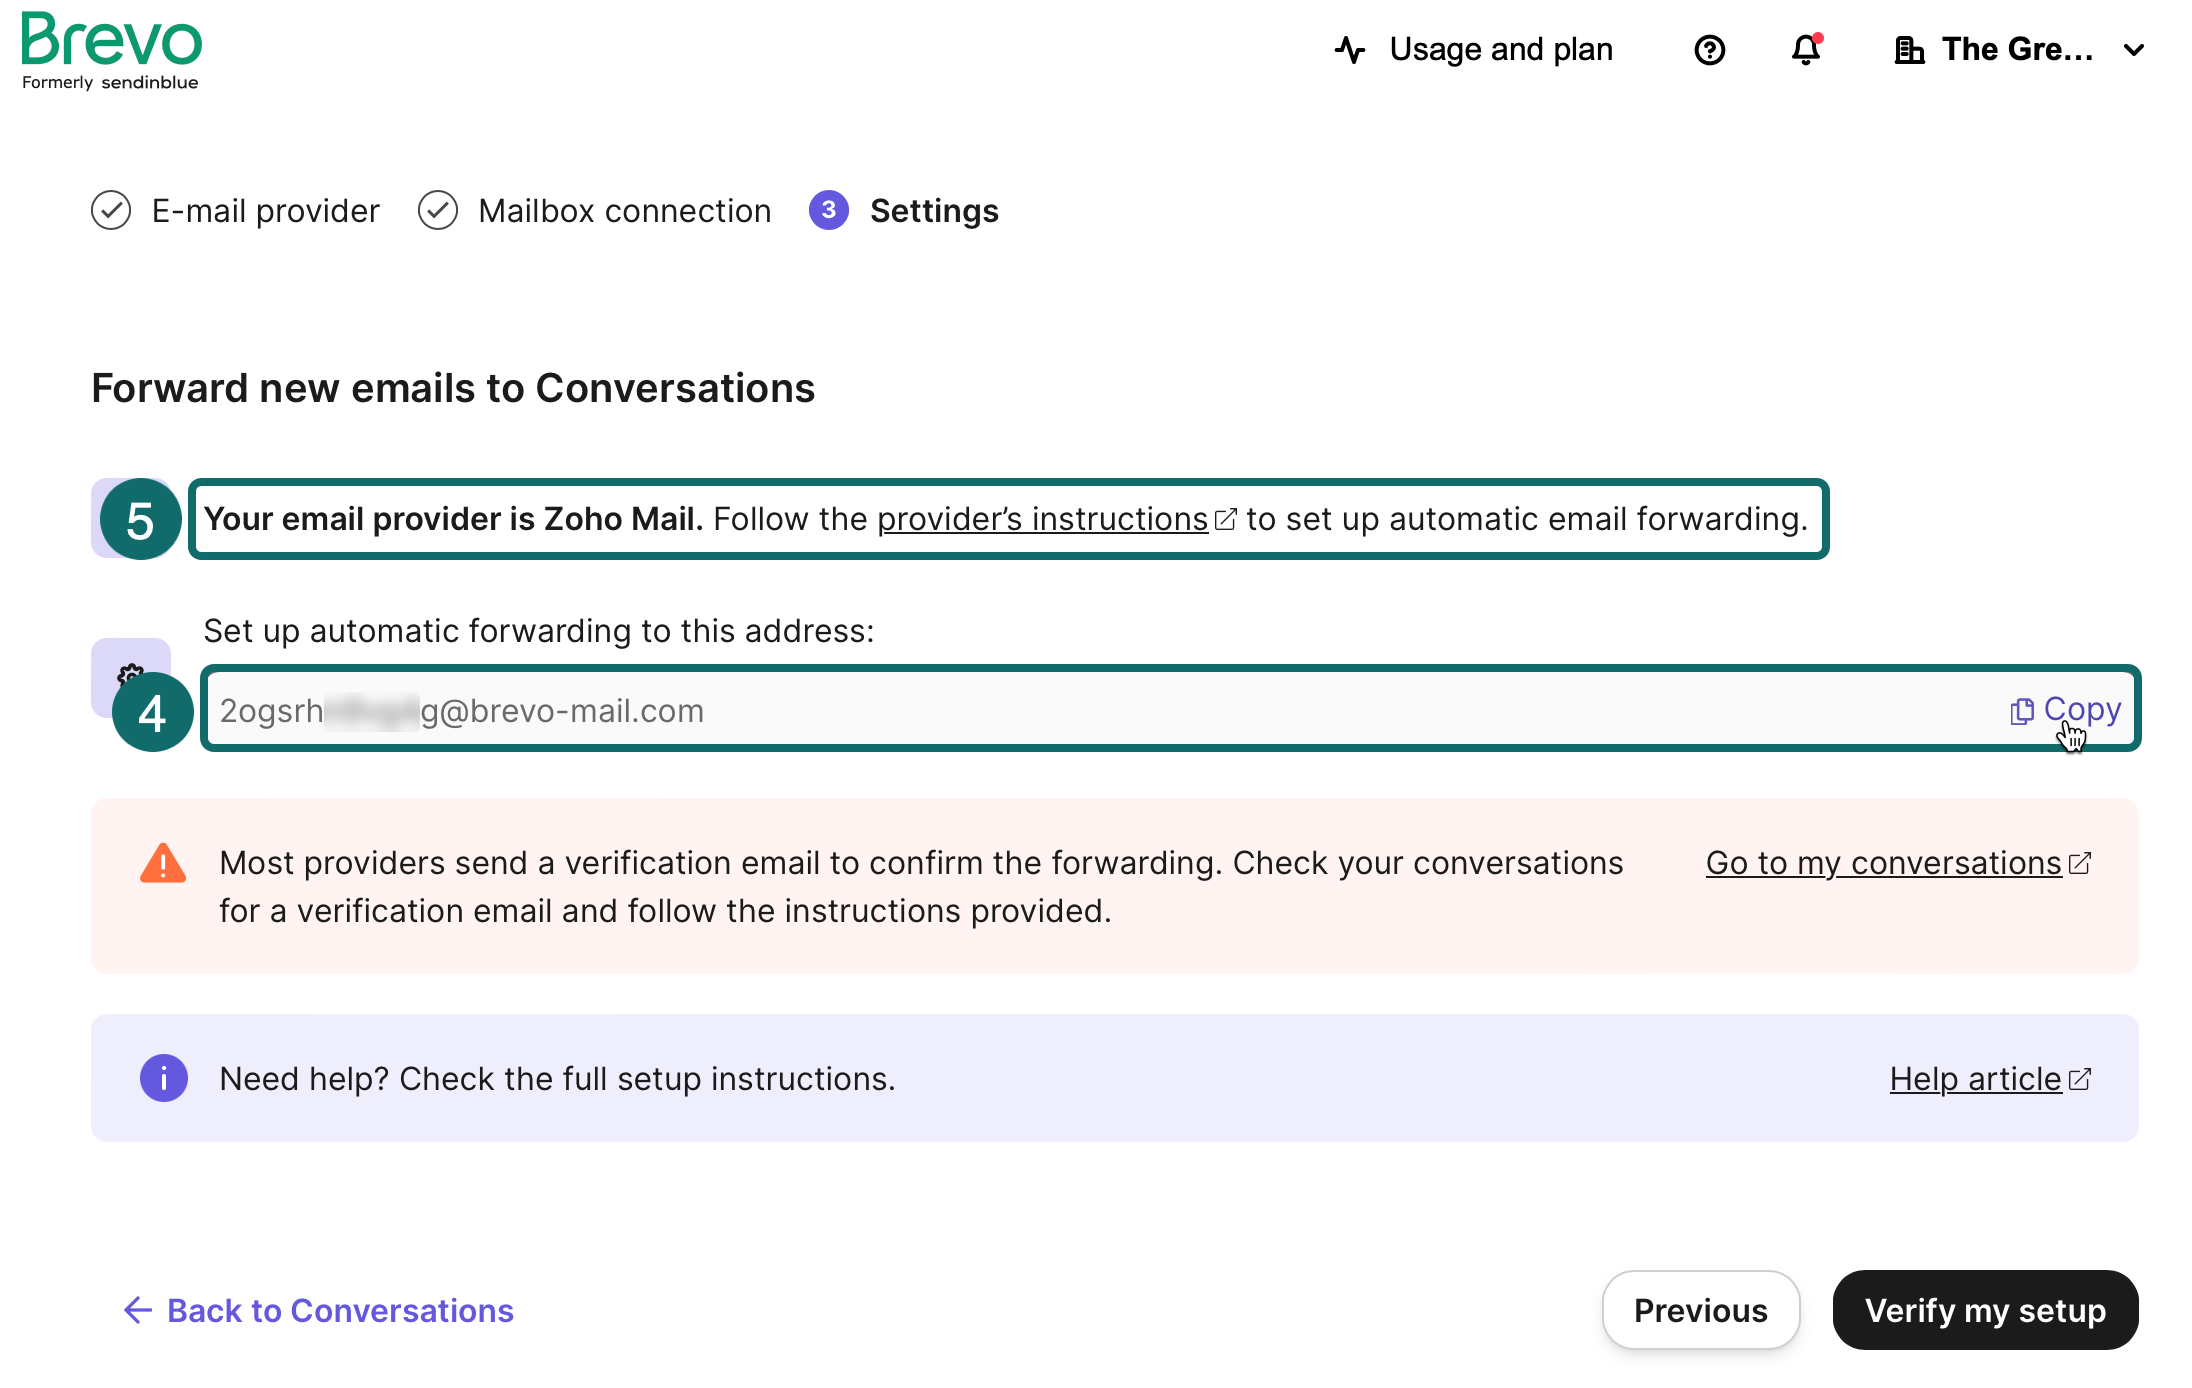Open the provider's instructions link
Screen dimensions: 2192x1388
(1043, 519)
